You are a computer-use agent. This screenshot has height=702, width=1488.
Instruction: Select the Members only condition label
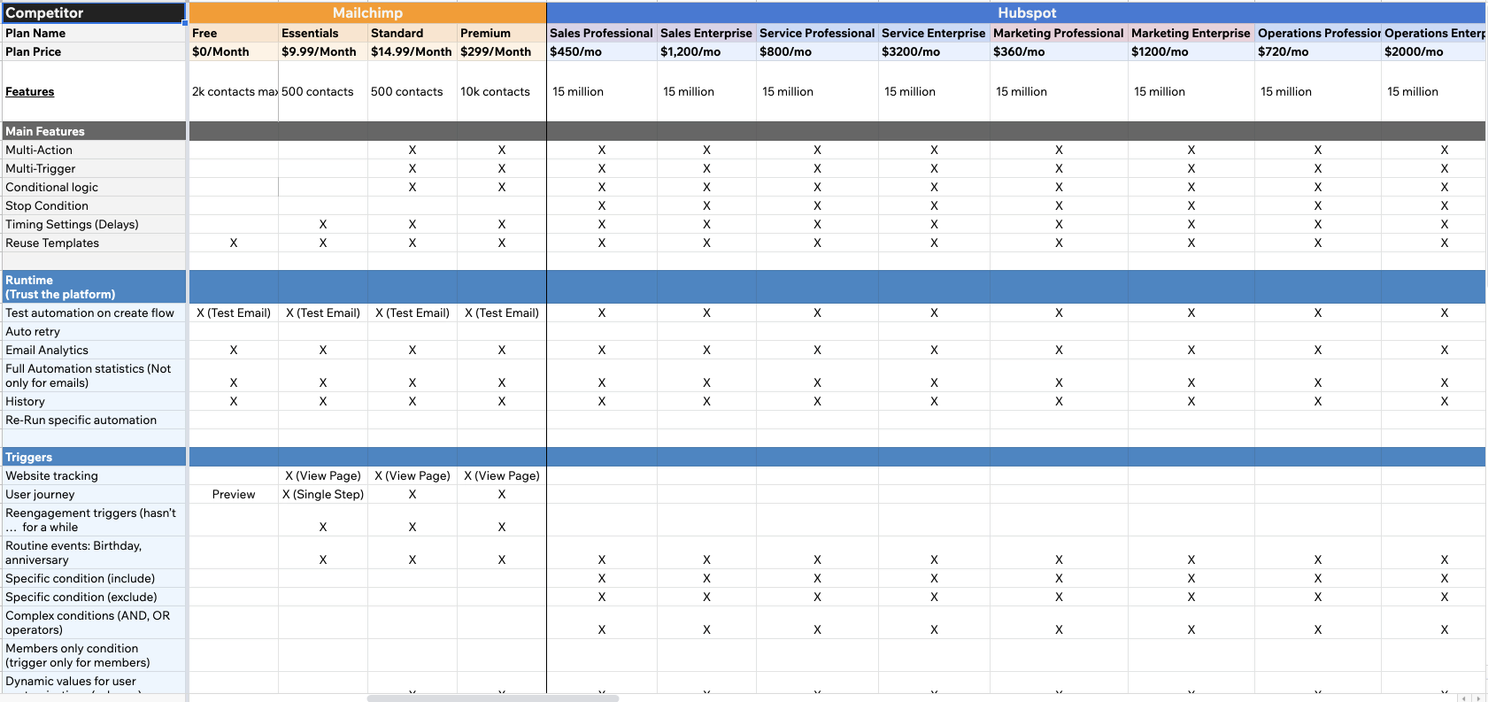tap(93, 655)
